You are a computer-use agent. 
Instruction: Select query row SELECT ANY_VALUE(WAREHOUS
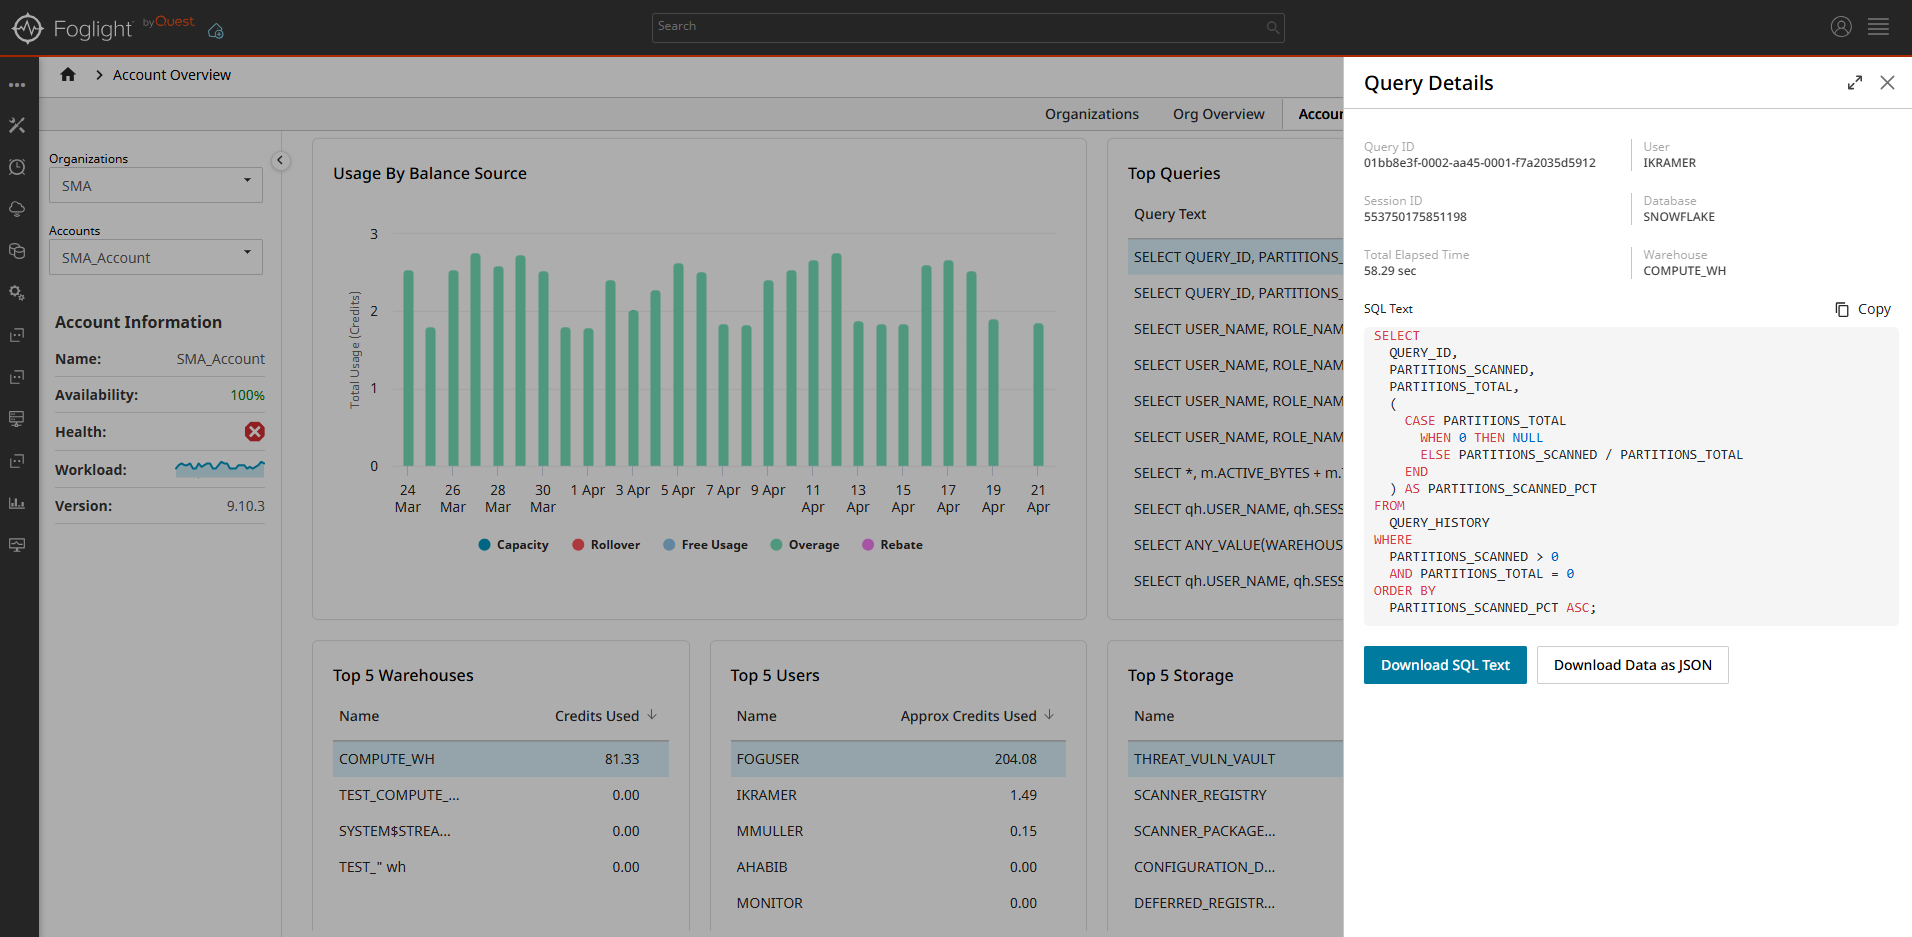pyautogui.click(x=1236, y=545)
